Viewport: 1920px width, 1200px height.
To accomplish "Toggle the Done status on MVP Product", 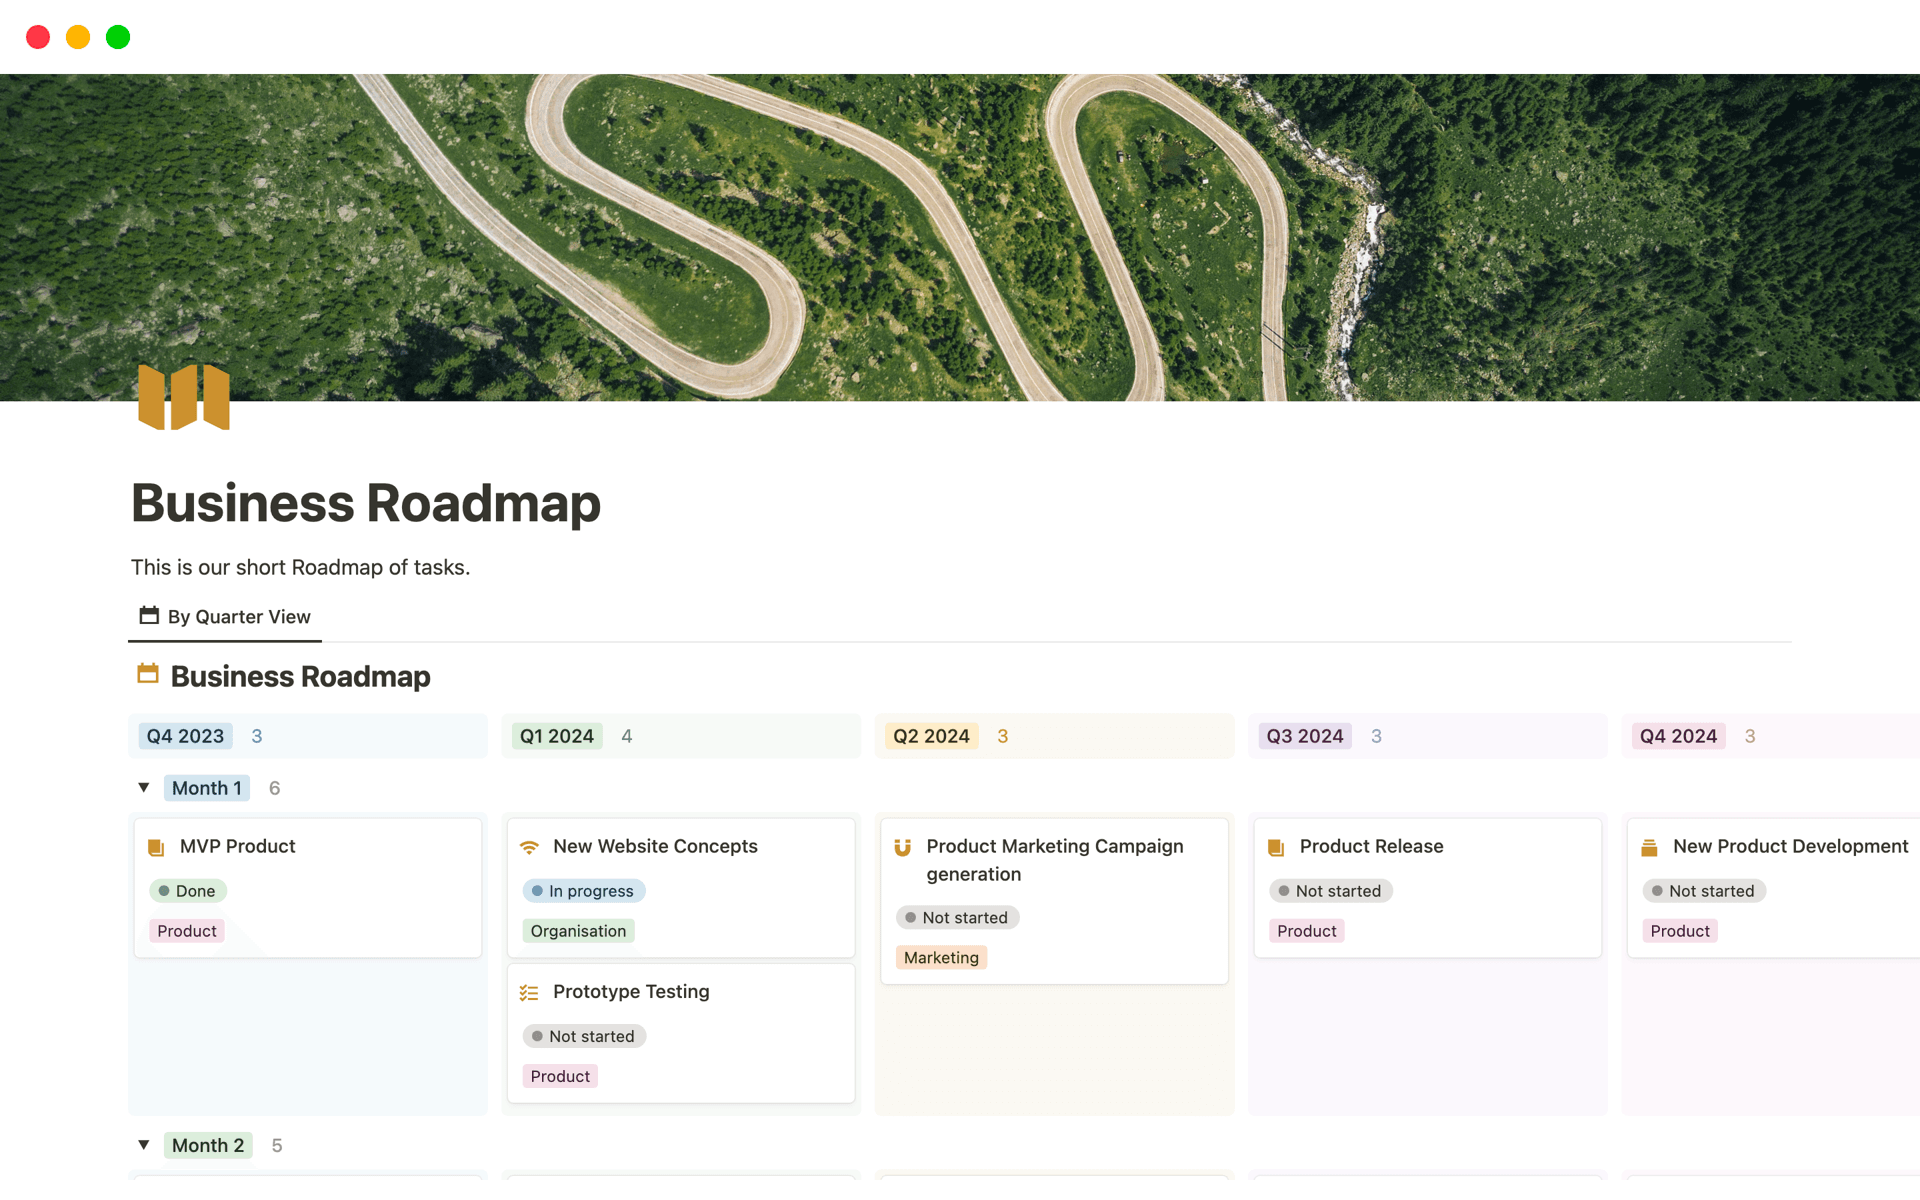I will [188, 890].
